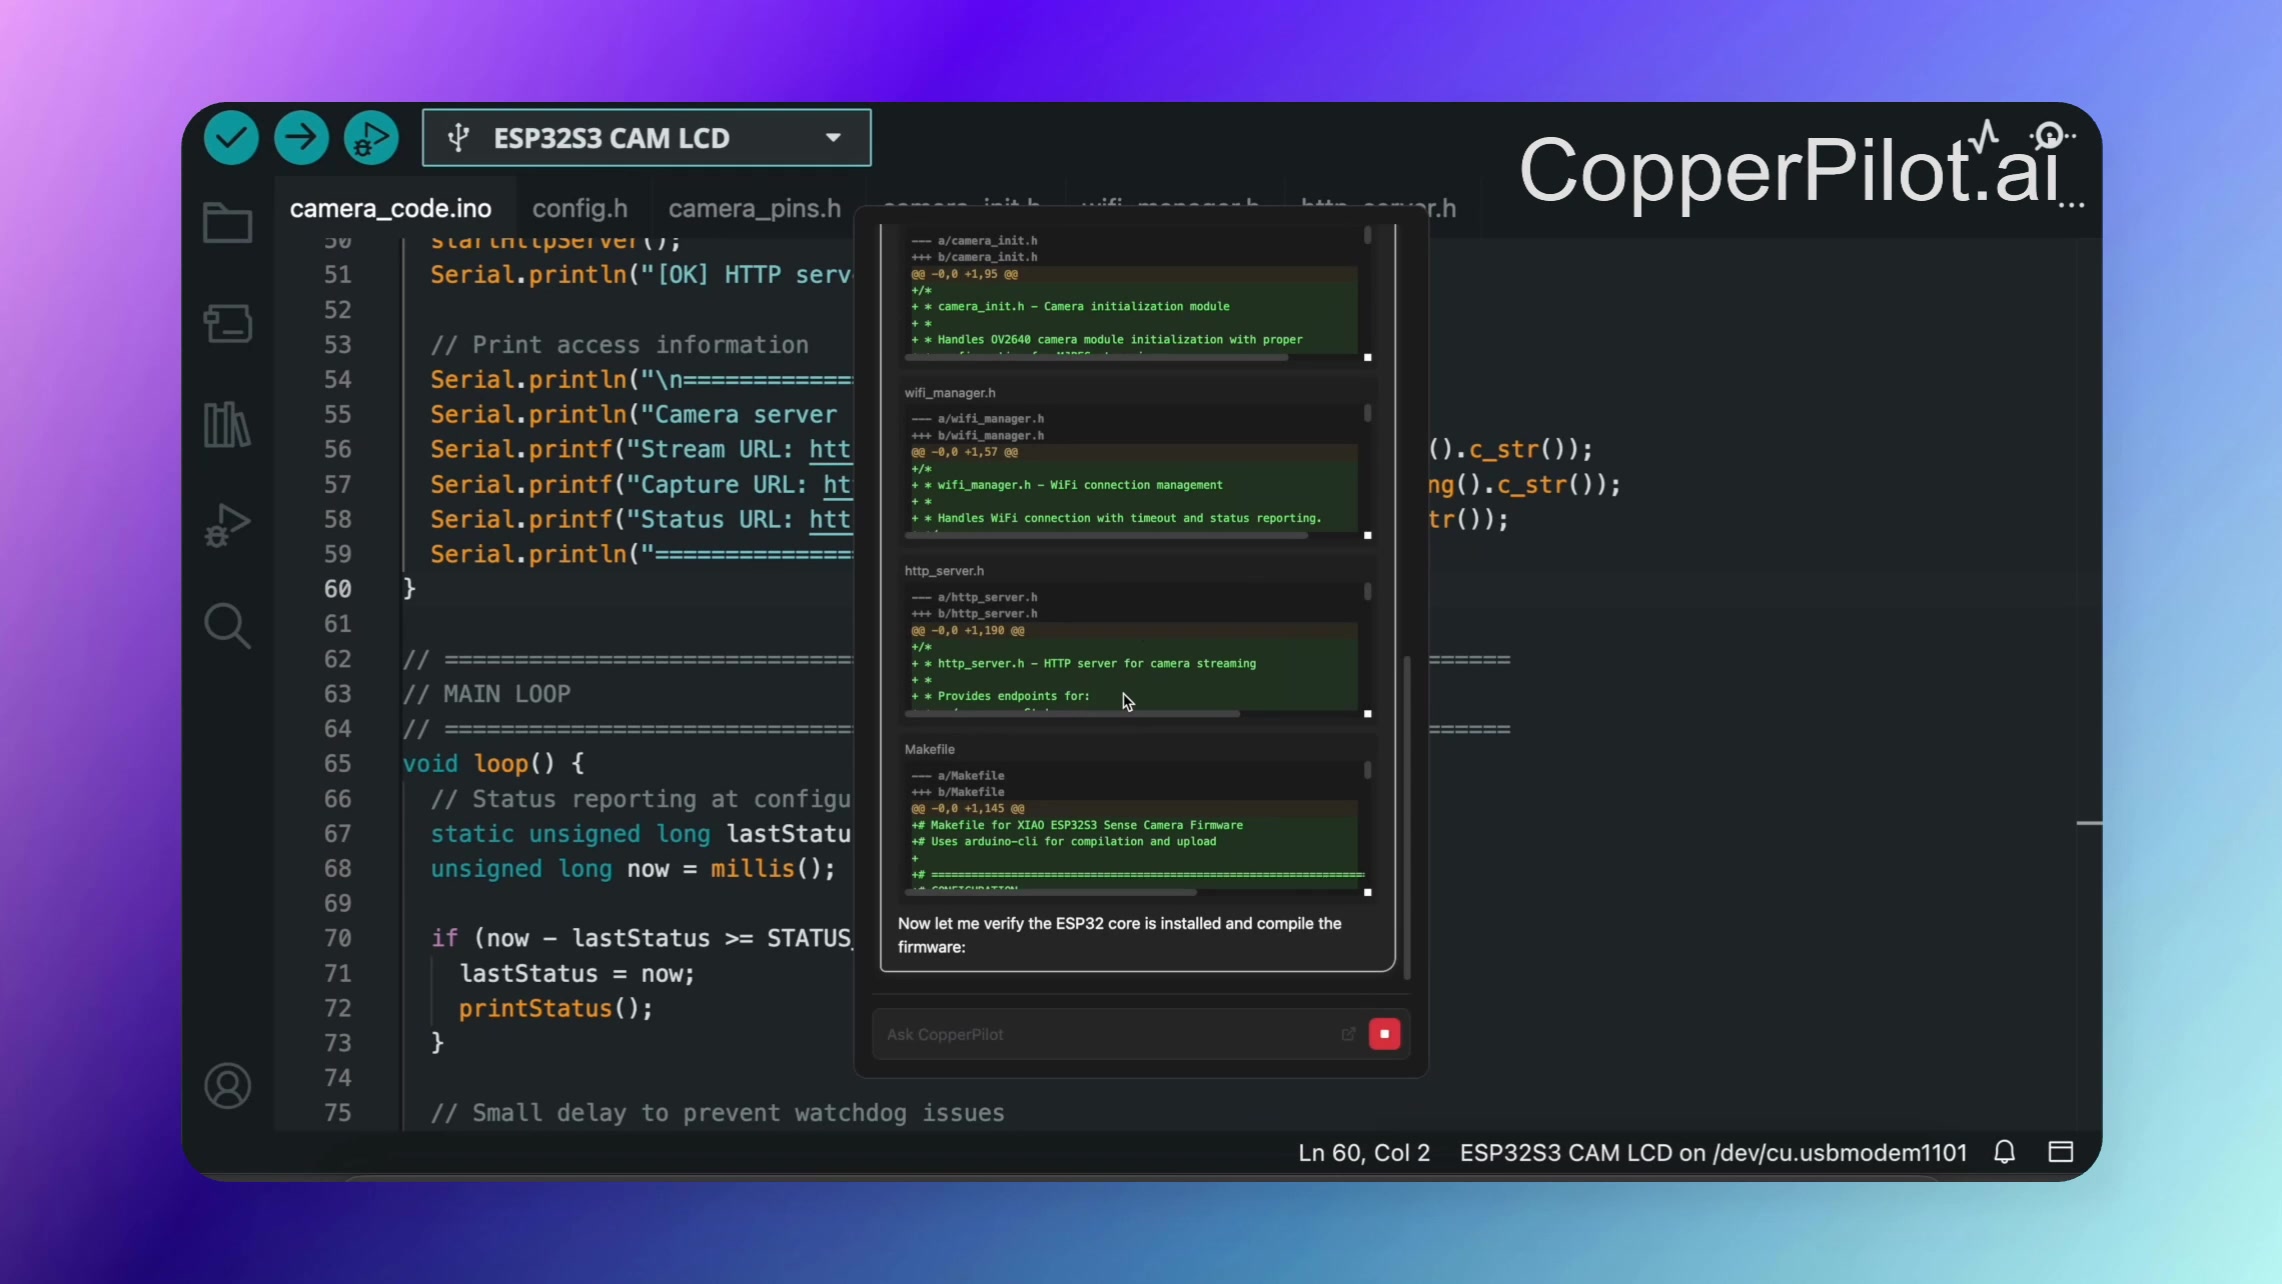Open the Boards Manager sidebar panel
The image size is (2282, 1284).
pos(228,324)
